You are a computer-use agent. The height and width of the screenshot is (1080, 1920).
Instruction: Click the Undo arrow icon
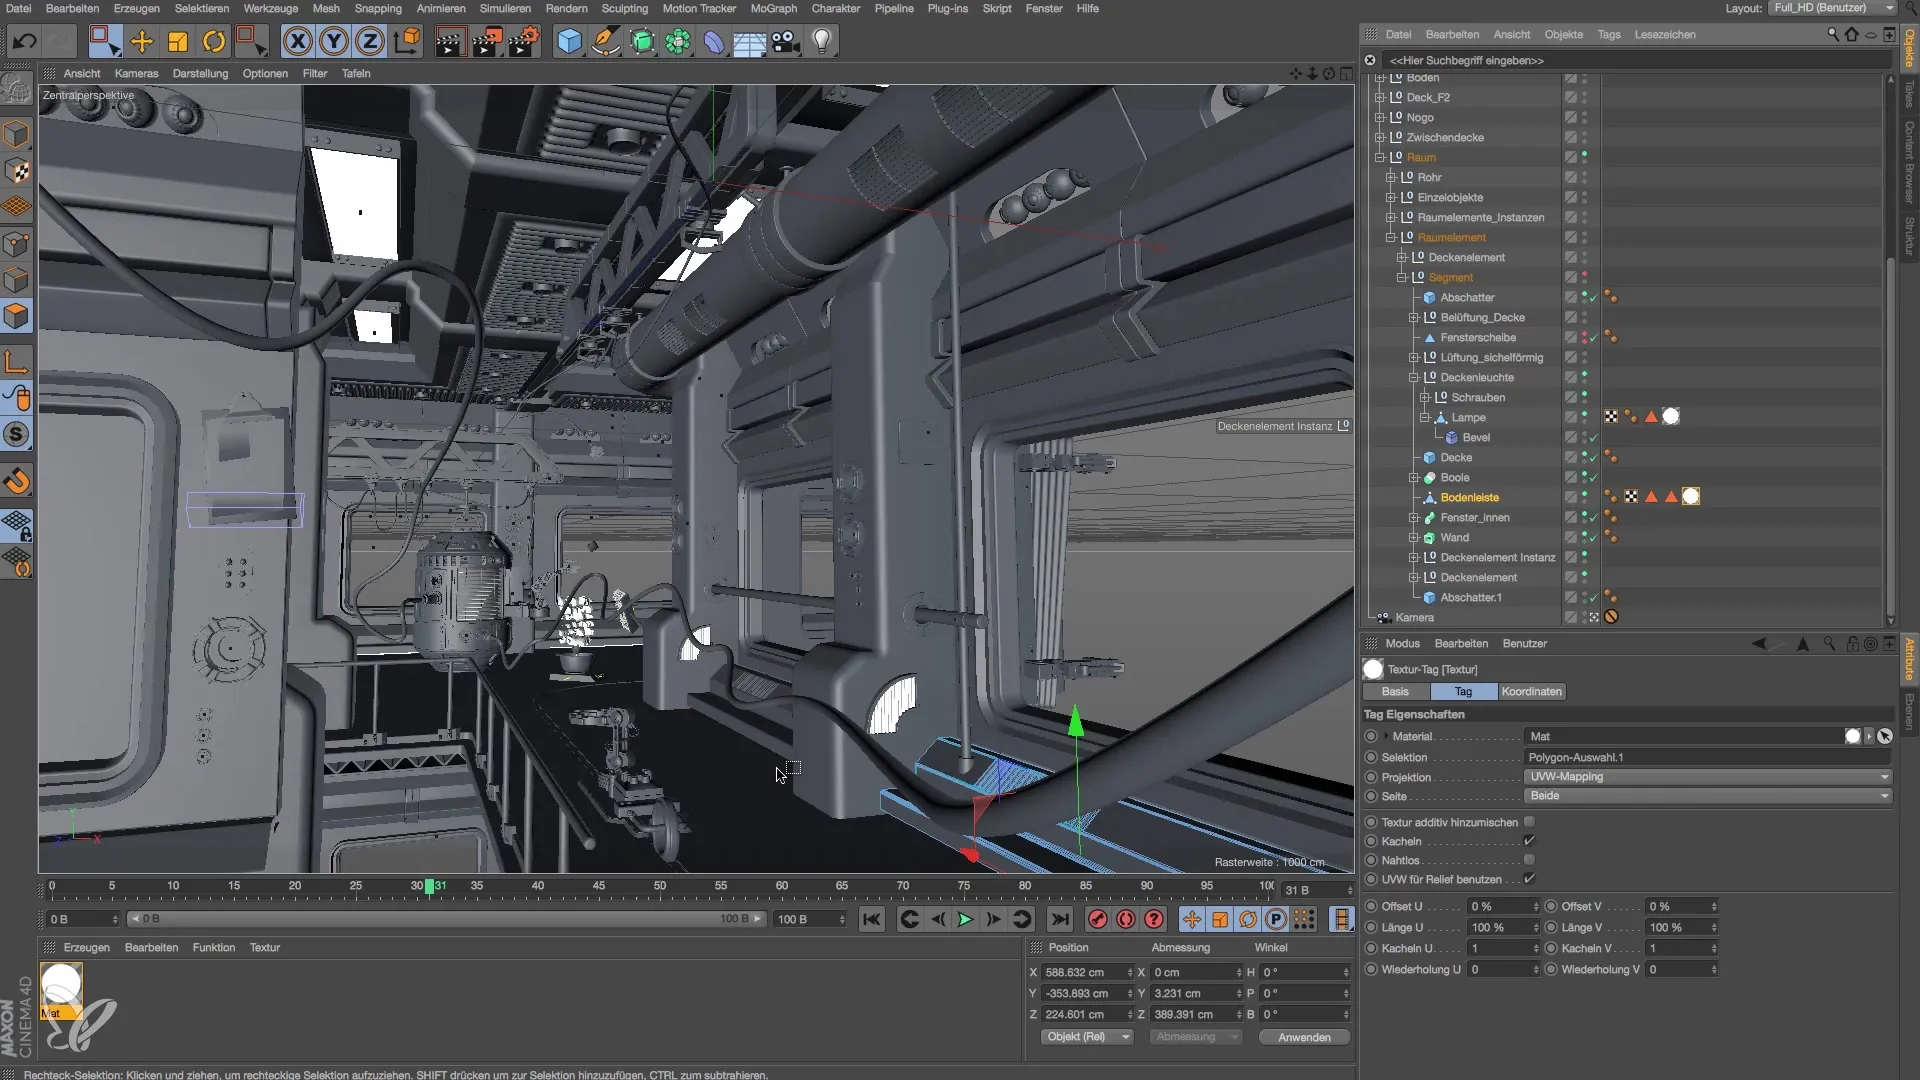tap(24, 41)
